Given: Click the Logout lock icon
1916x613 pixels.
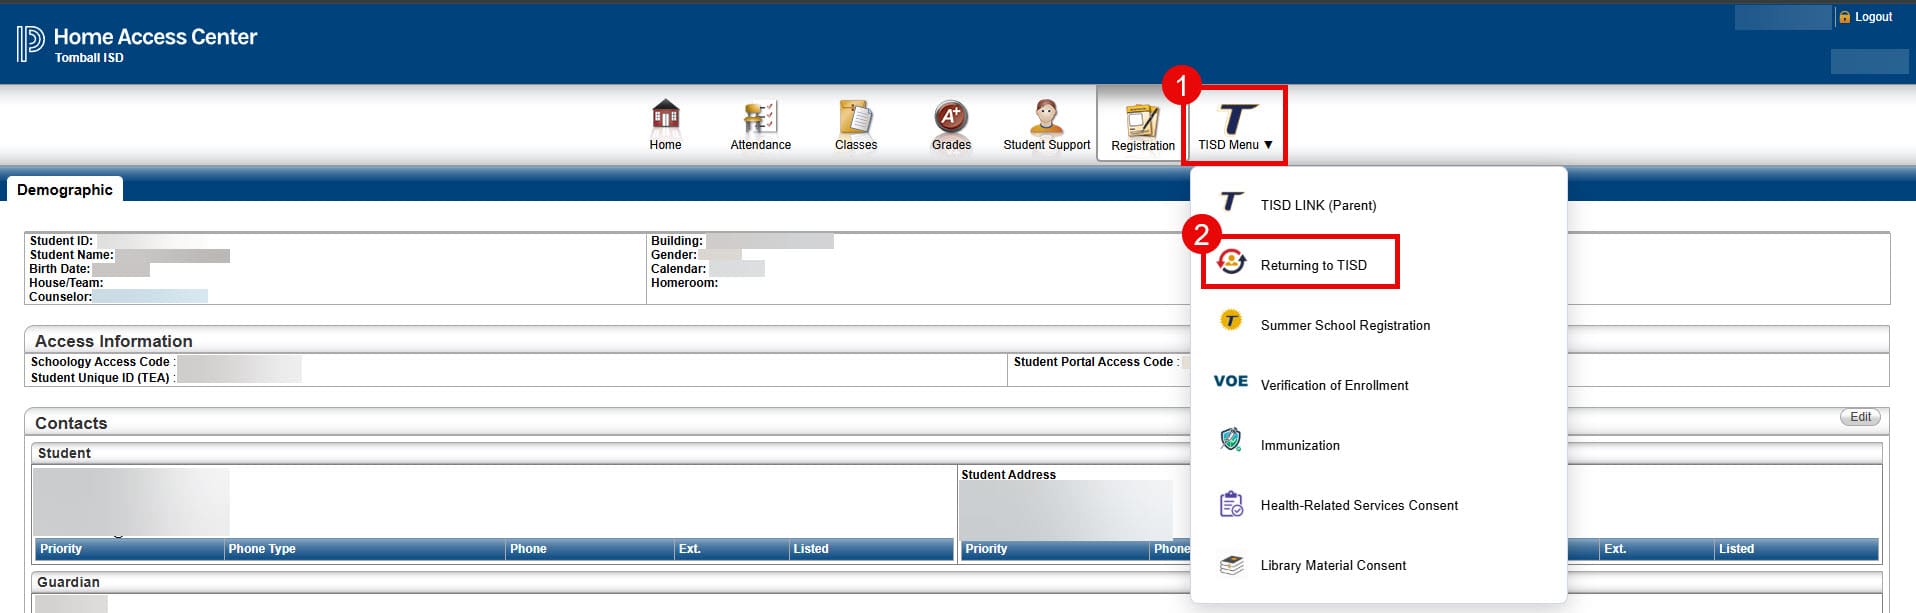Looking at the screenshot, I should 1845,17.
